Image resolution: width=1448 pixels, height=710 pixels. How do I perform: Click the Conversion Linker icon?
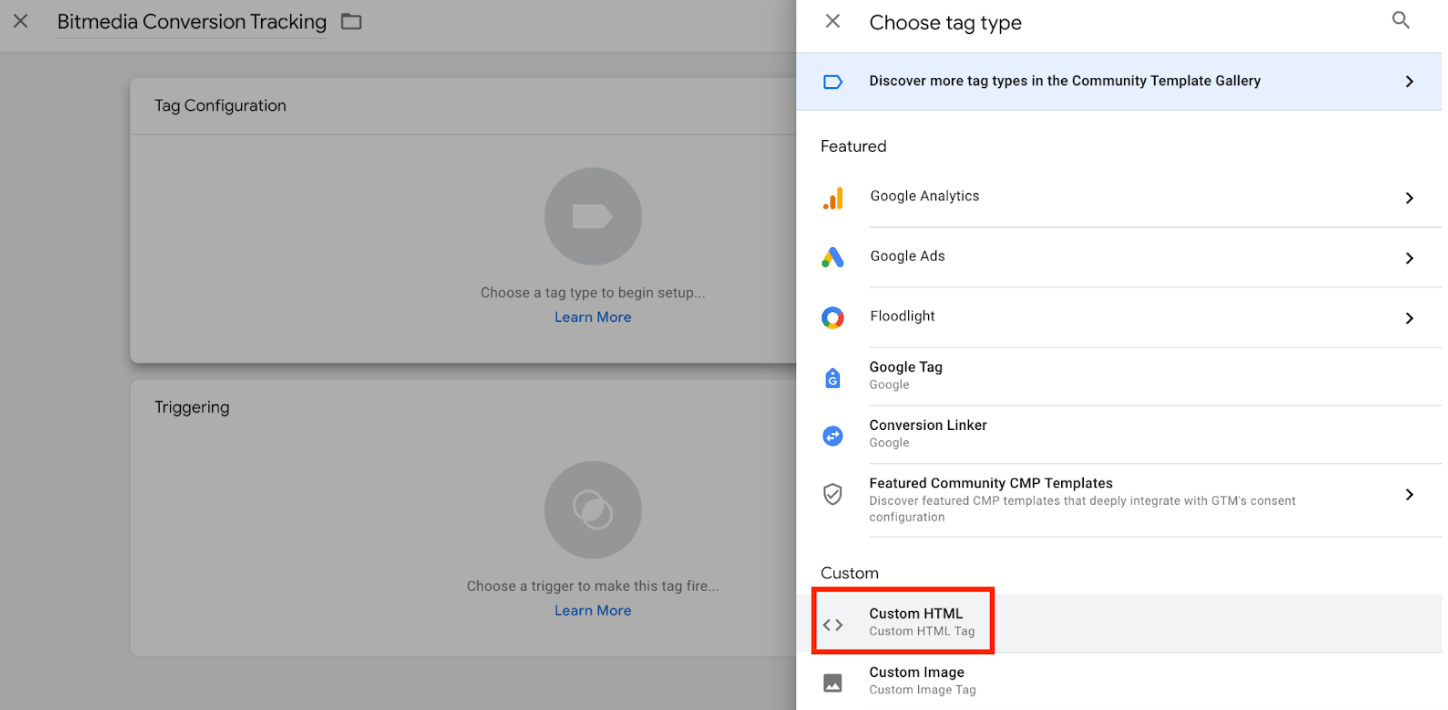coord(832,435)
